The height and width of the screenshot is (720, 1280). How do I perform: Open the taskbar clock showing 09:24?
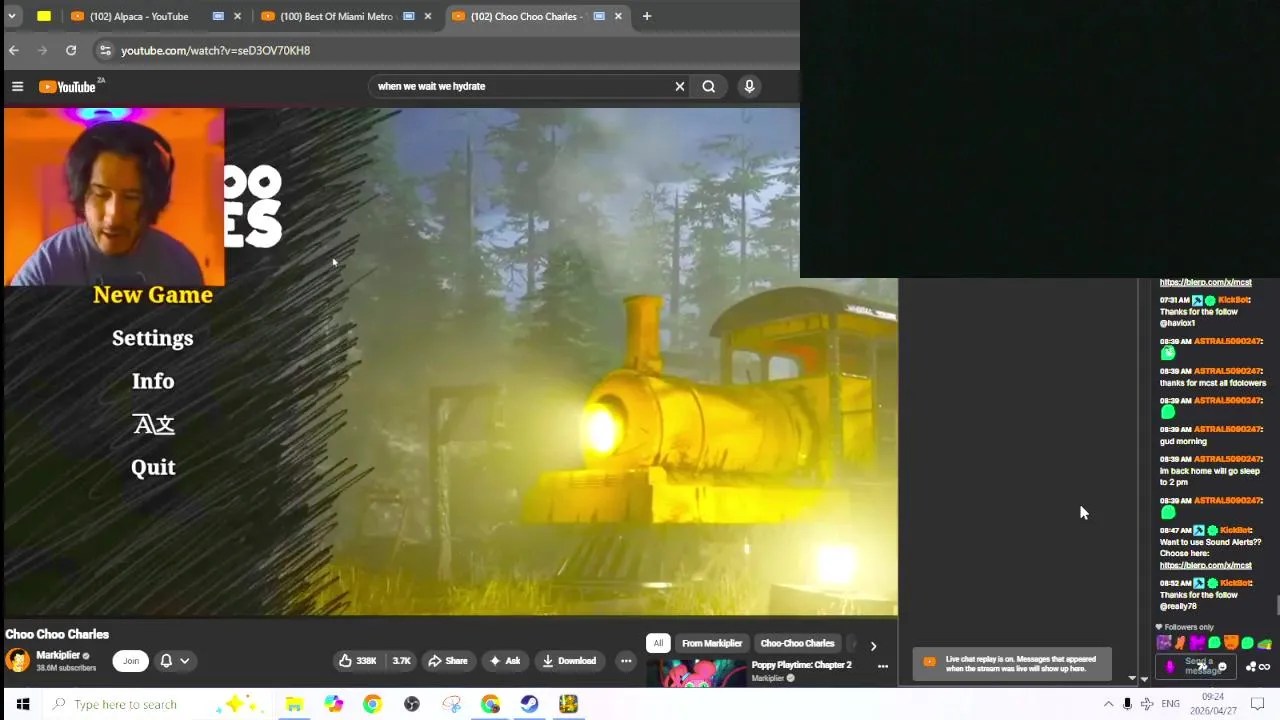click(1213, 703)
